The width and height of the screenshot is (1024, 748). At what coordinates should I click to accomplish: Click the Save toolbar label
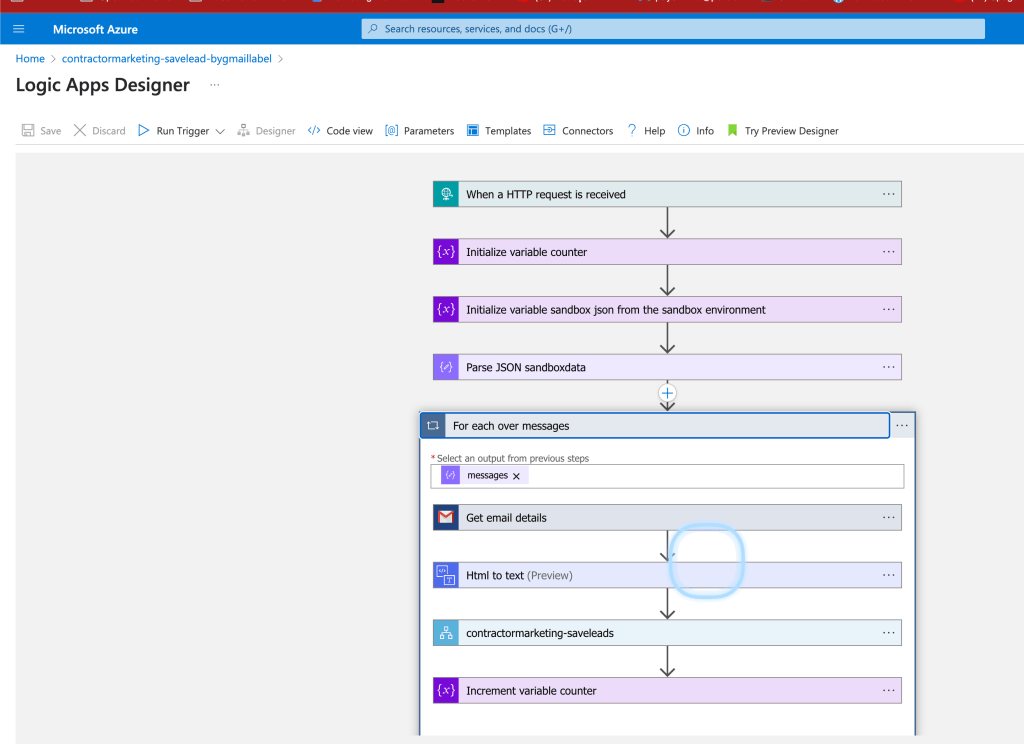point(50,131)
